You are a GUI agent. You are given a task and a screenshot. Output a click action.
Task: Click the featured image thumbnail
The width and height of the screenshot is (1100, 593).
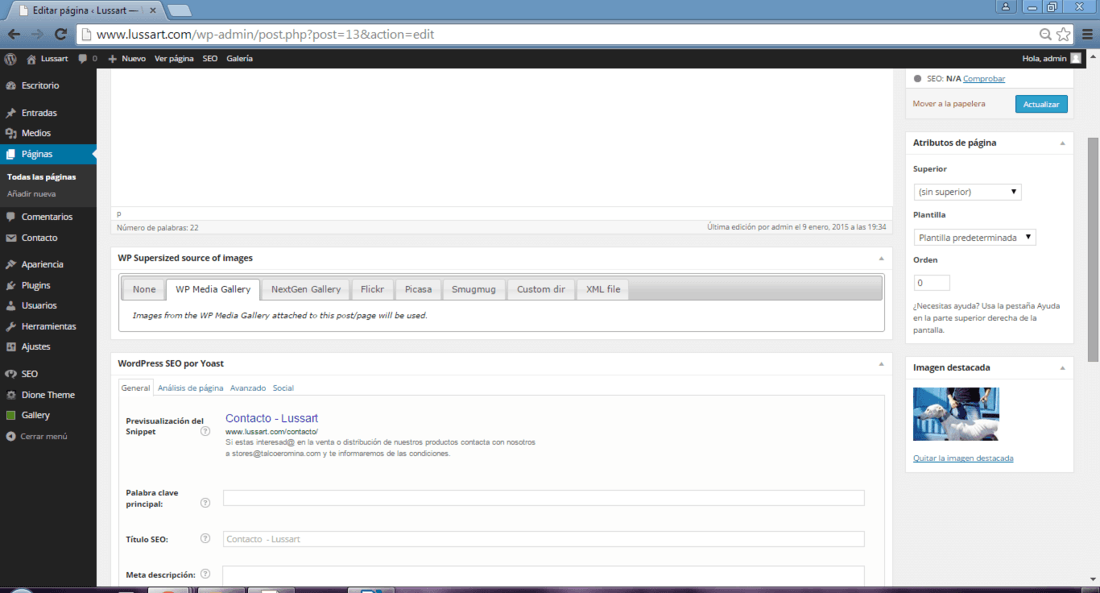955,414
